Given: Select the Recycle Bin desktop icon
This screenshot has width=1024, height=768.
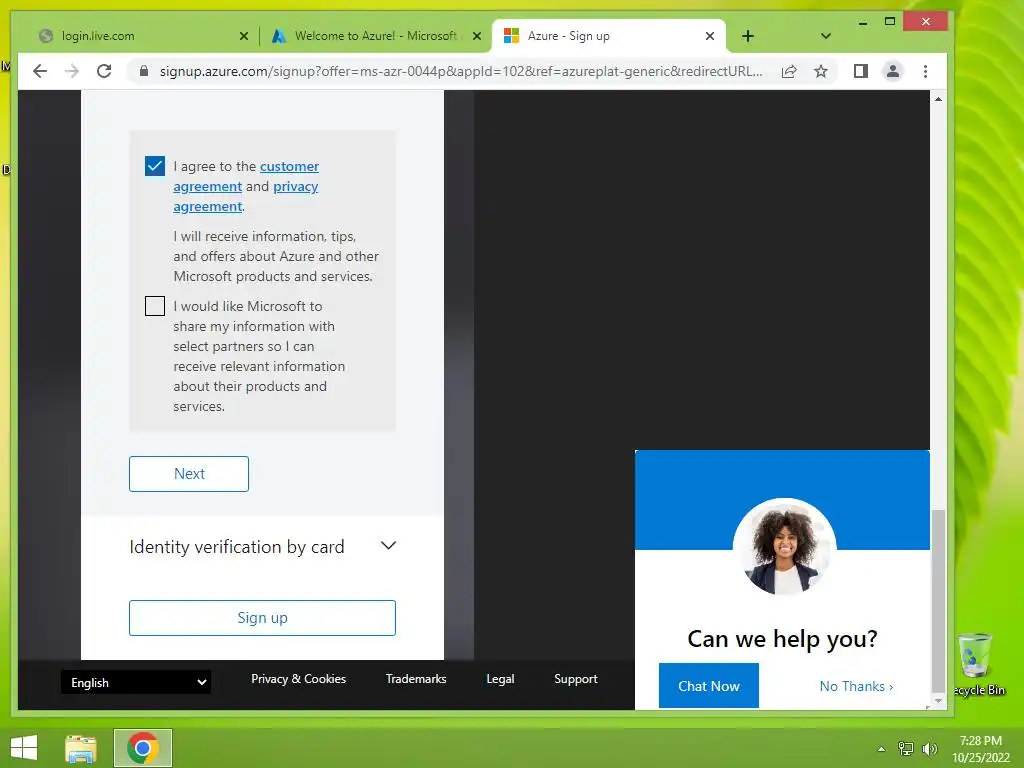Looking at the screenshot, I should point(978,665).
